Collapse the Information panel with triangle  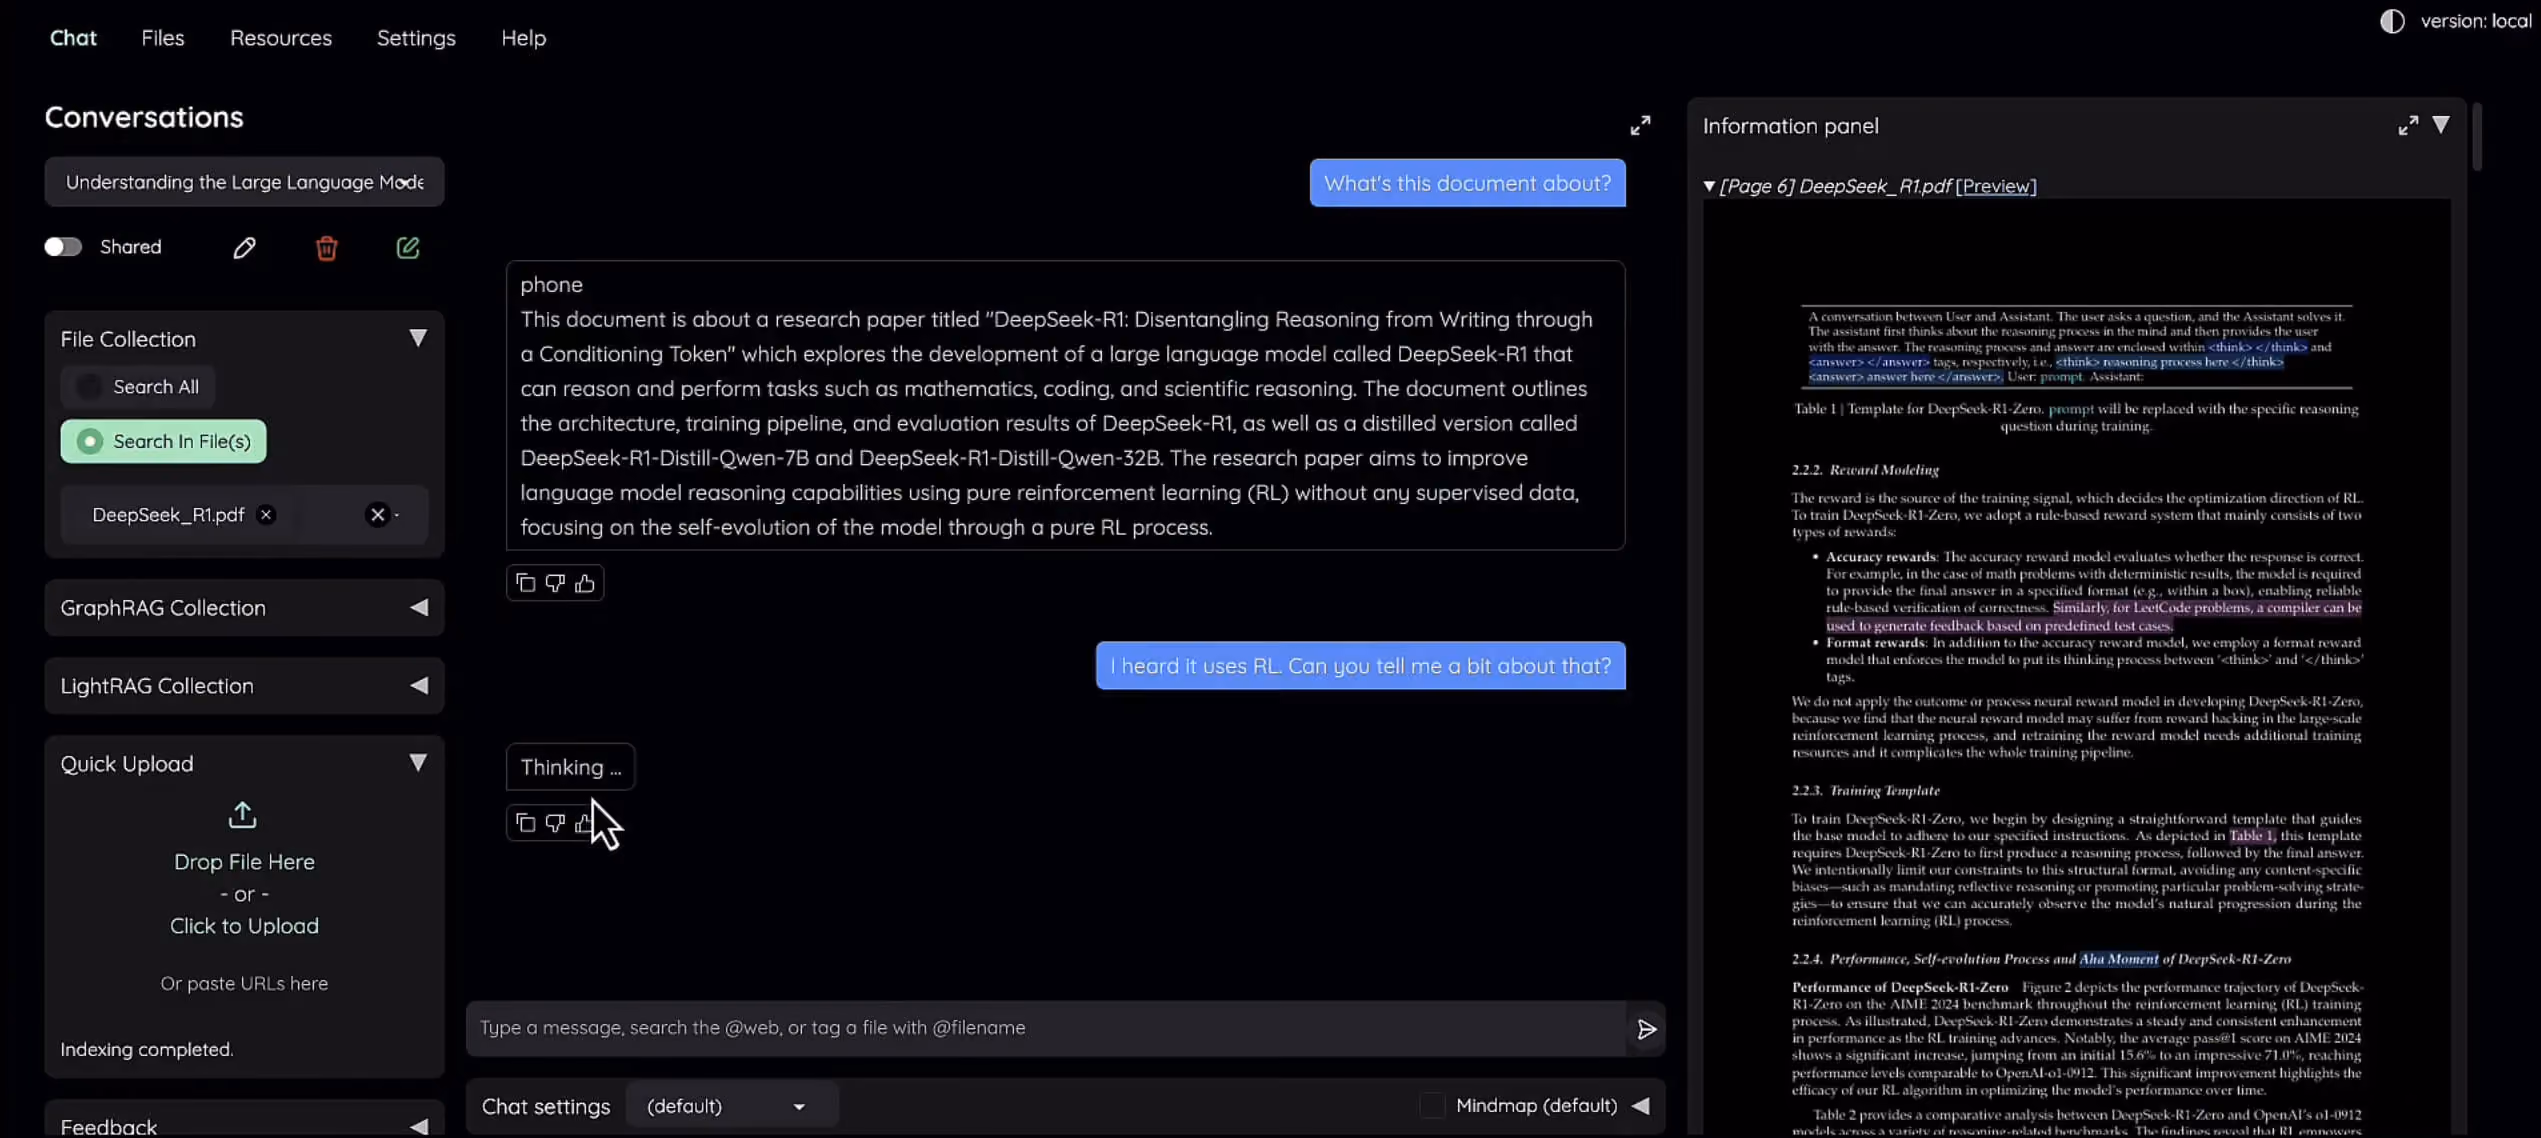pyautogui.click(x=2441, y=125)
